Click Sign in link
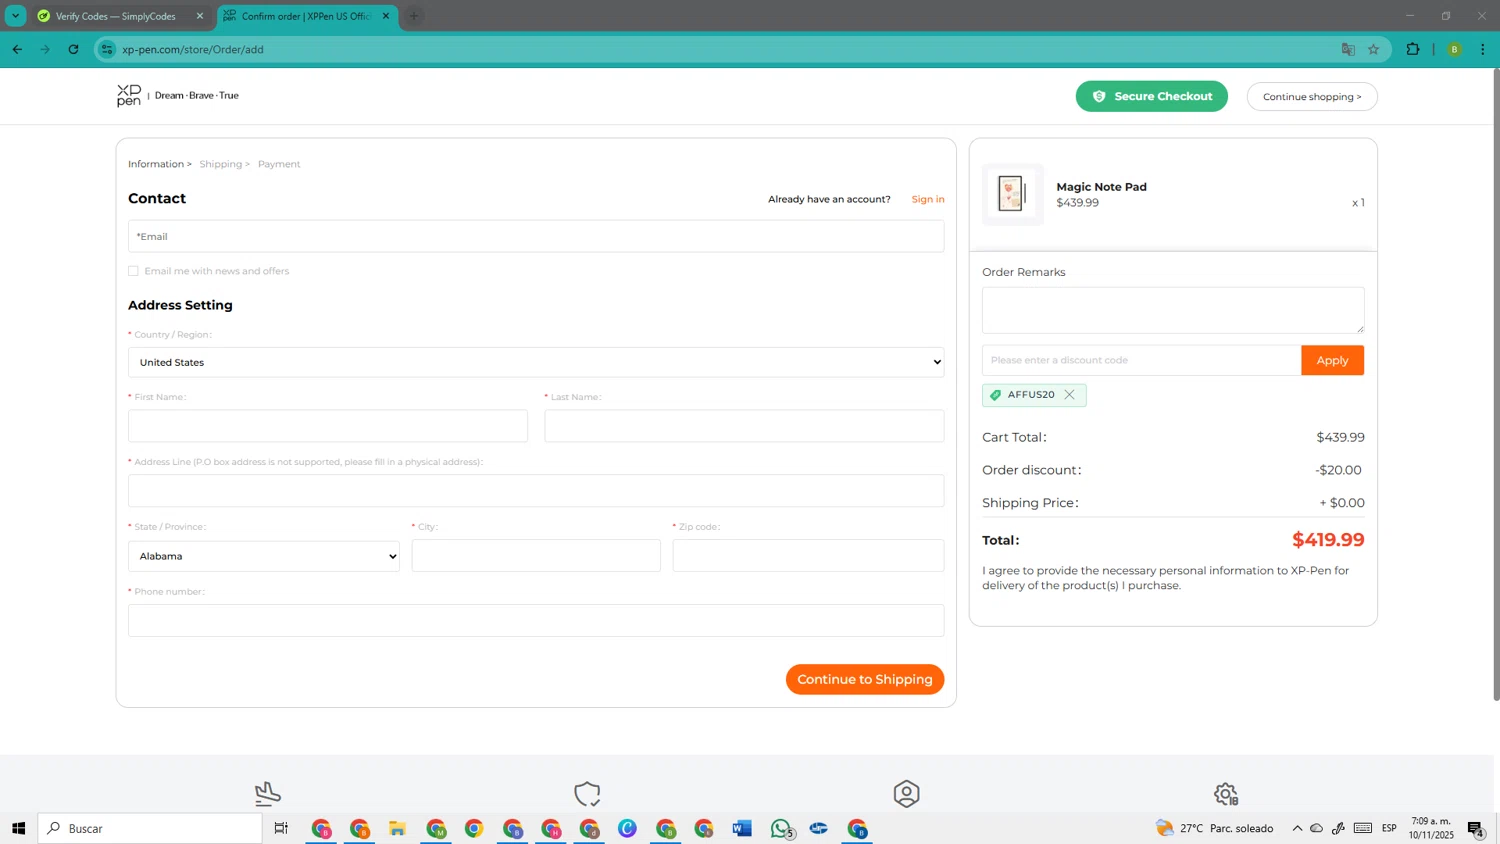Screen dimensions: 1500x844 [x=928, y=199]
